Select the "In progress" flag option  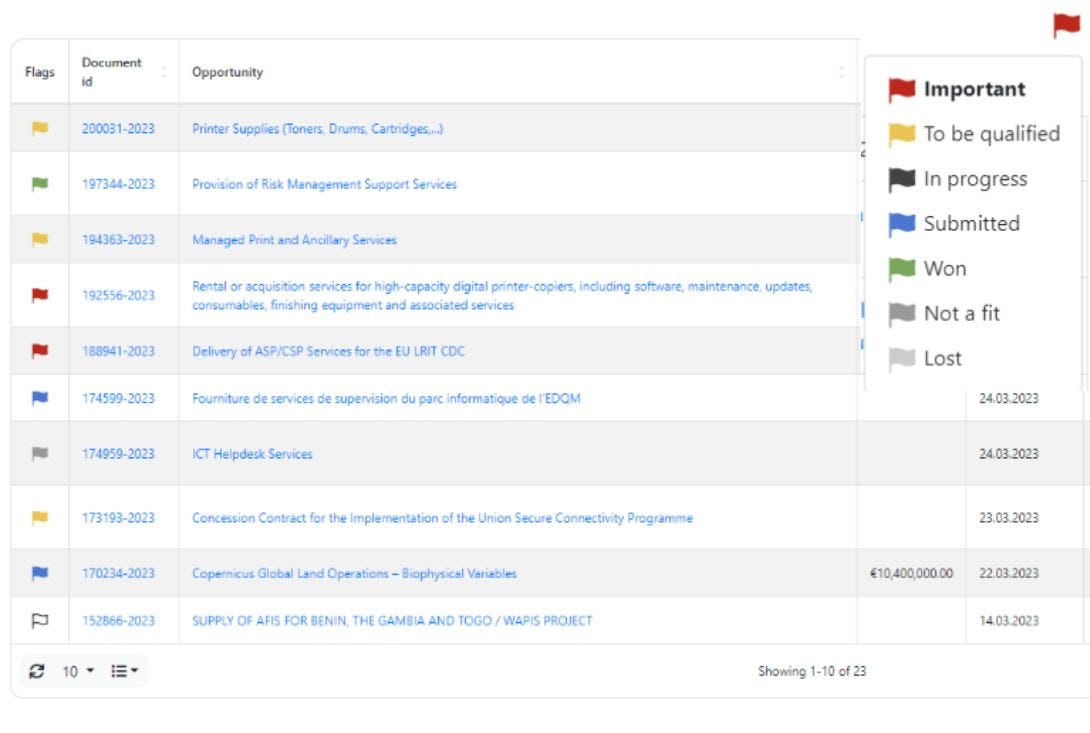click(957, 179)
